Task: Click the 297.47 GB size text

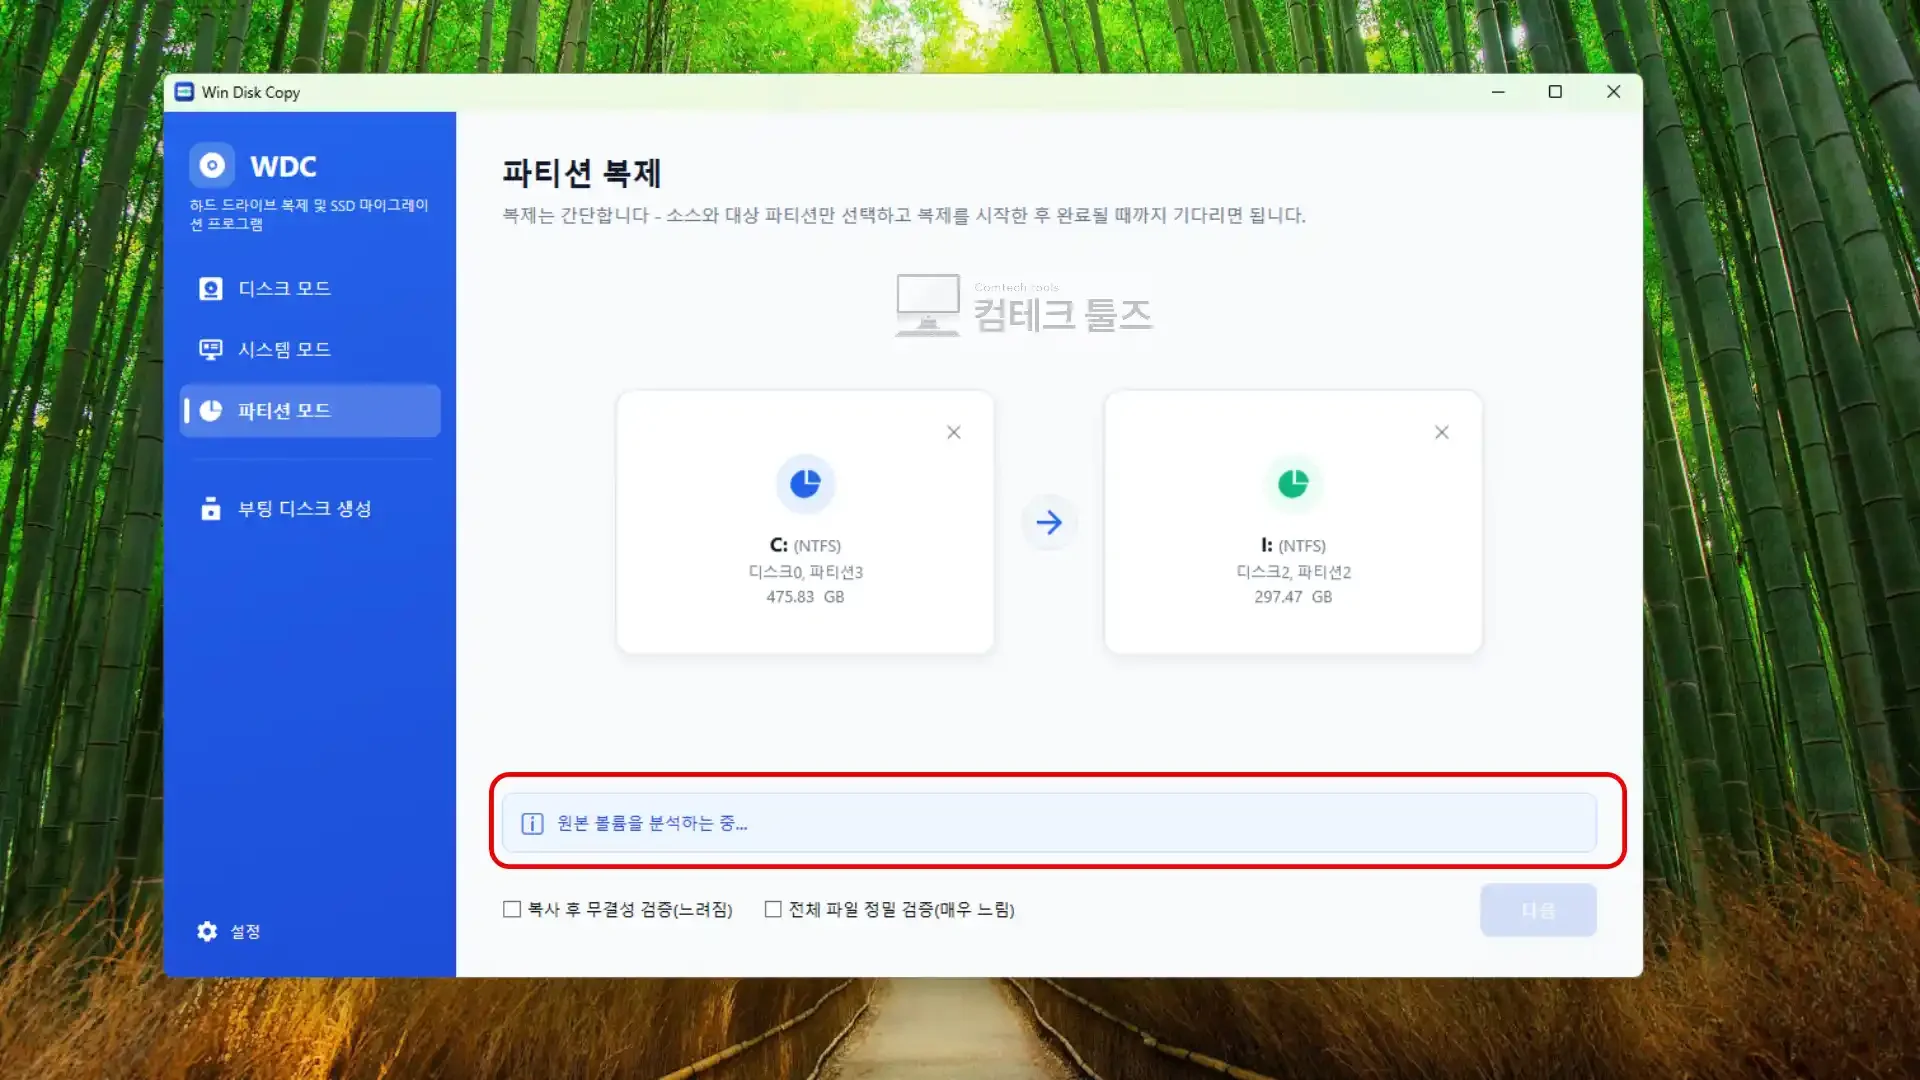Action: [1293, 597]
